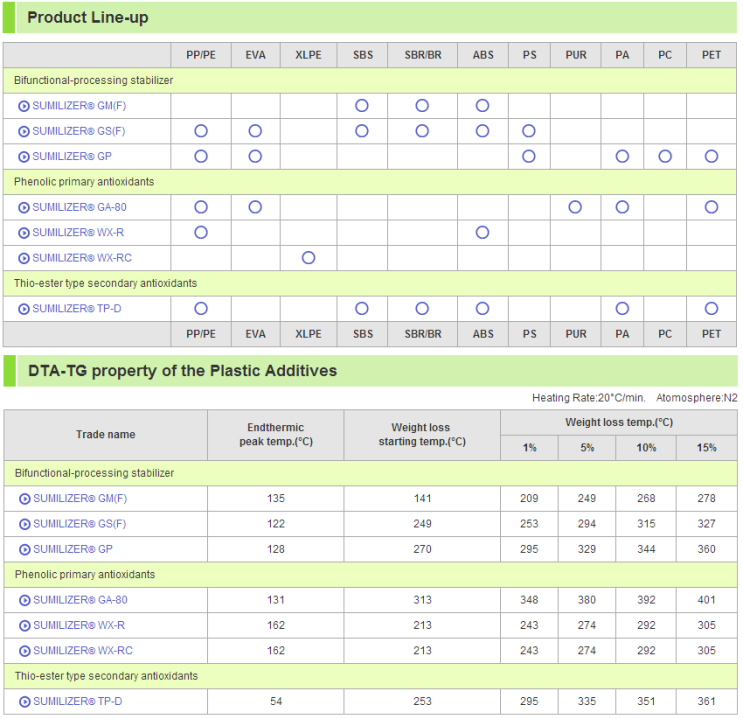Click the Endthermic peak temp. column header
The image size is (743, 719).
pyautogui.click(x=275, y=435)
